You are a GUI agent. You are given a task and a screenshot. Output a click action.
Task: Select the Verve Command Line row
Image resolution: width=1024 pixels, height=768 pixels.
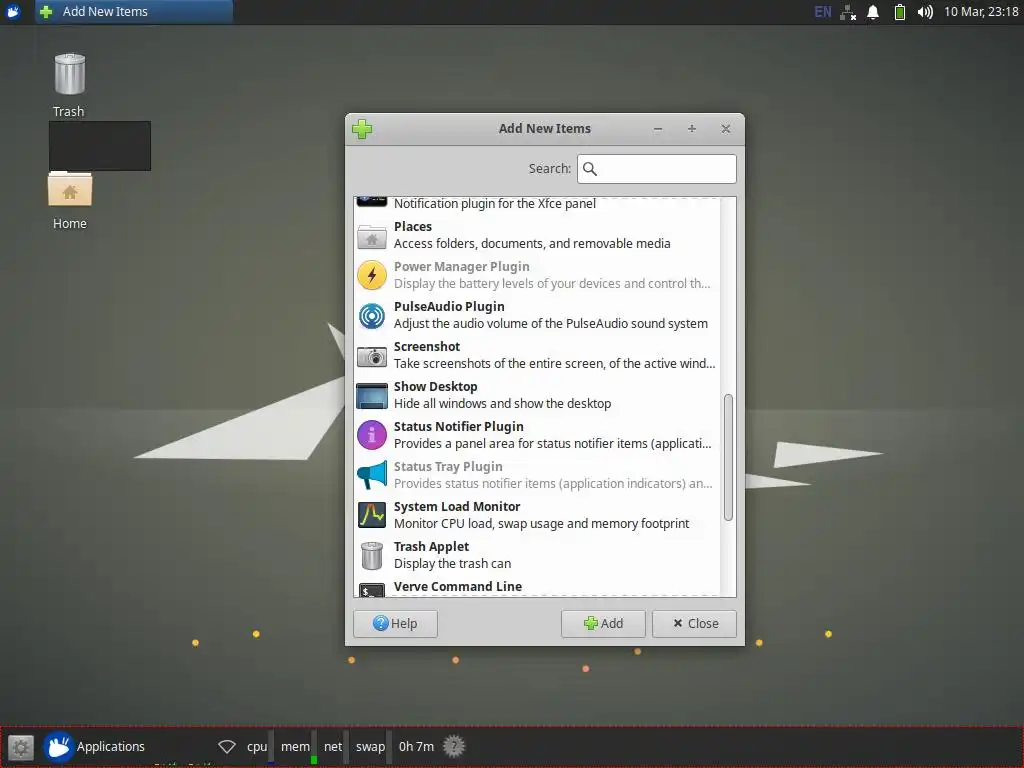pyautogui.click(x=537, y=588)
